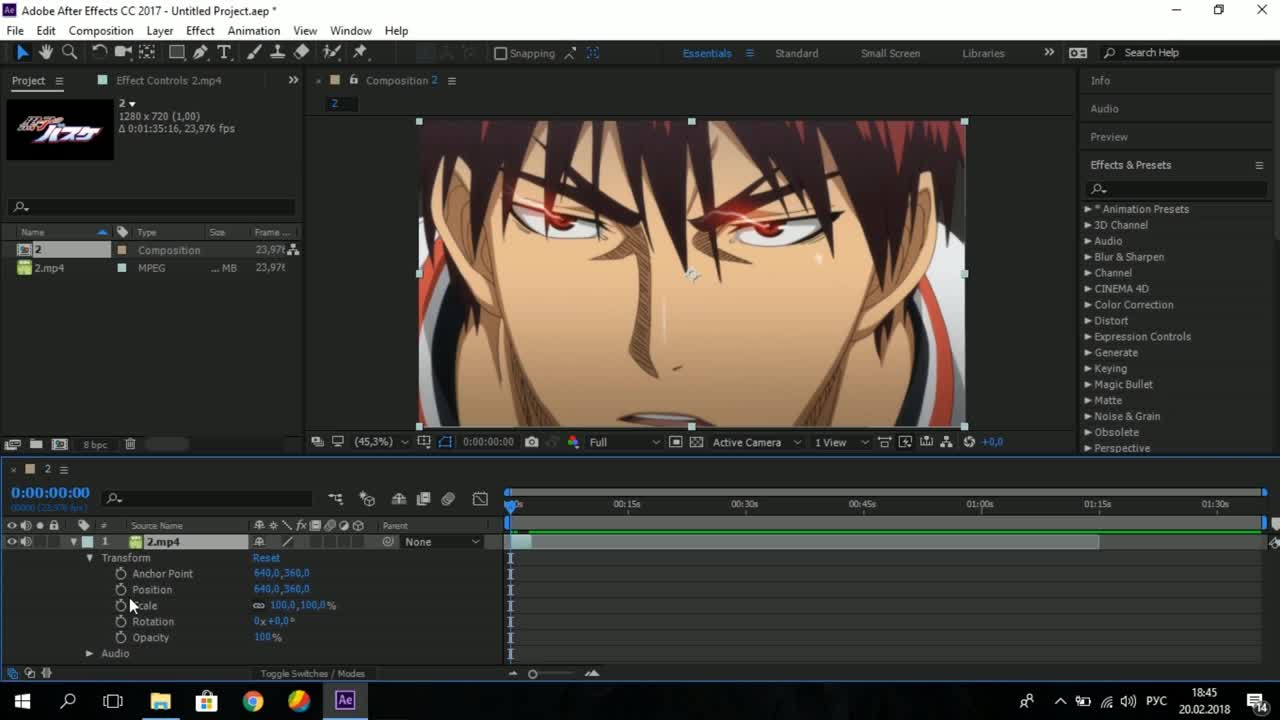
Task: Click the Reset Exposure icon in viewer
Action: 969,442
